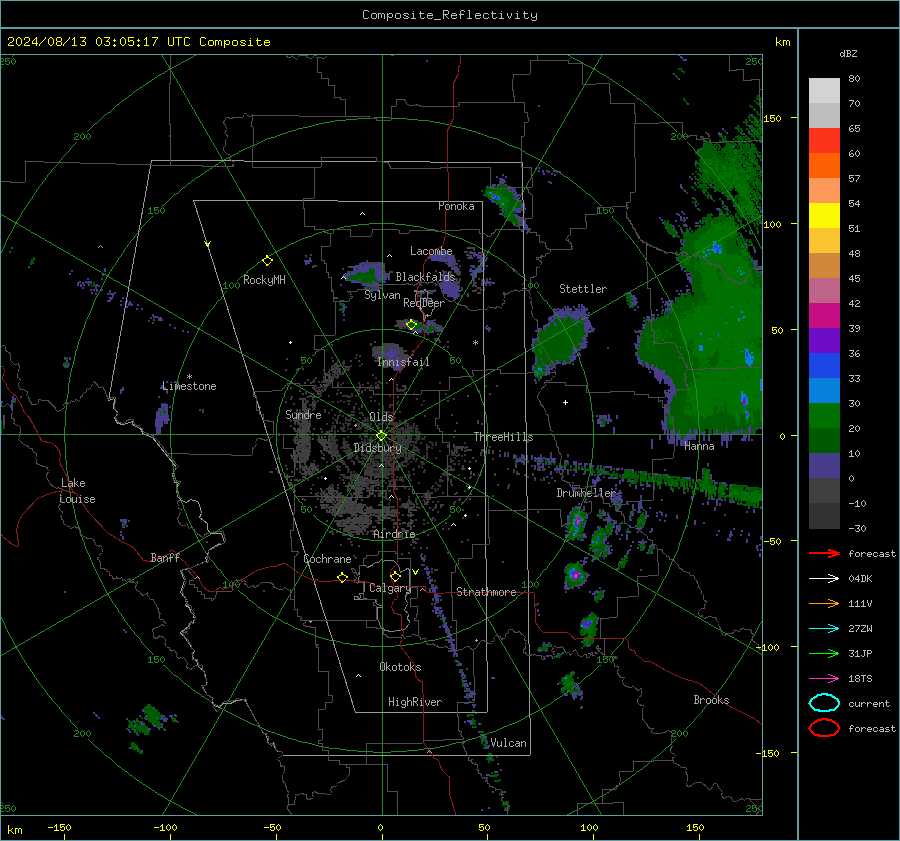Click the Cochrane town label

pos(327,559)
